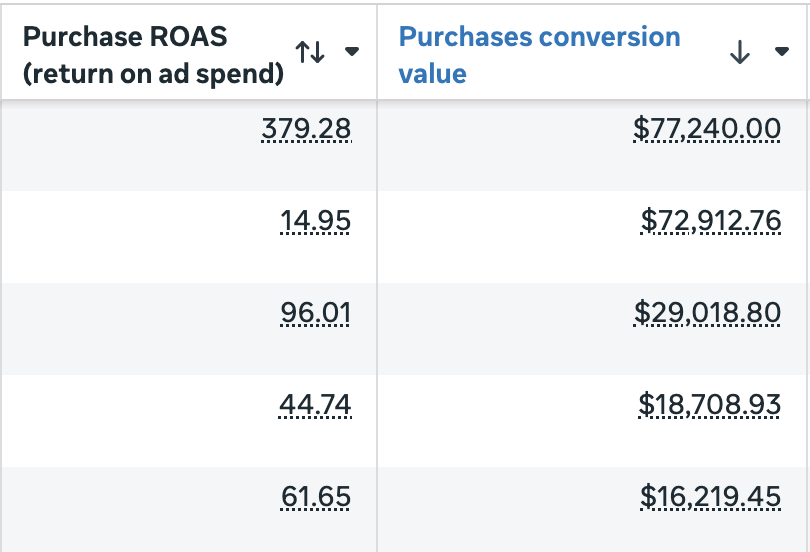
Task: Select the 14.95 ROAS value
Action: (315, 221)
